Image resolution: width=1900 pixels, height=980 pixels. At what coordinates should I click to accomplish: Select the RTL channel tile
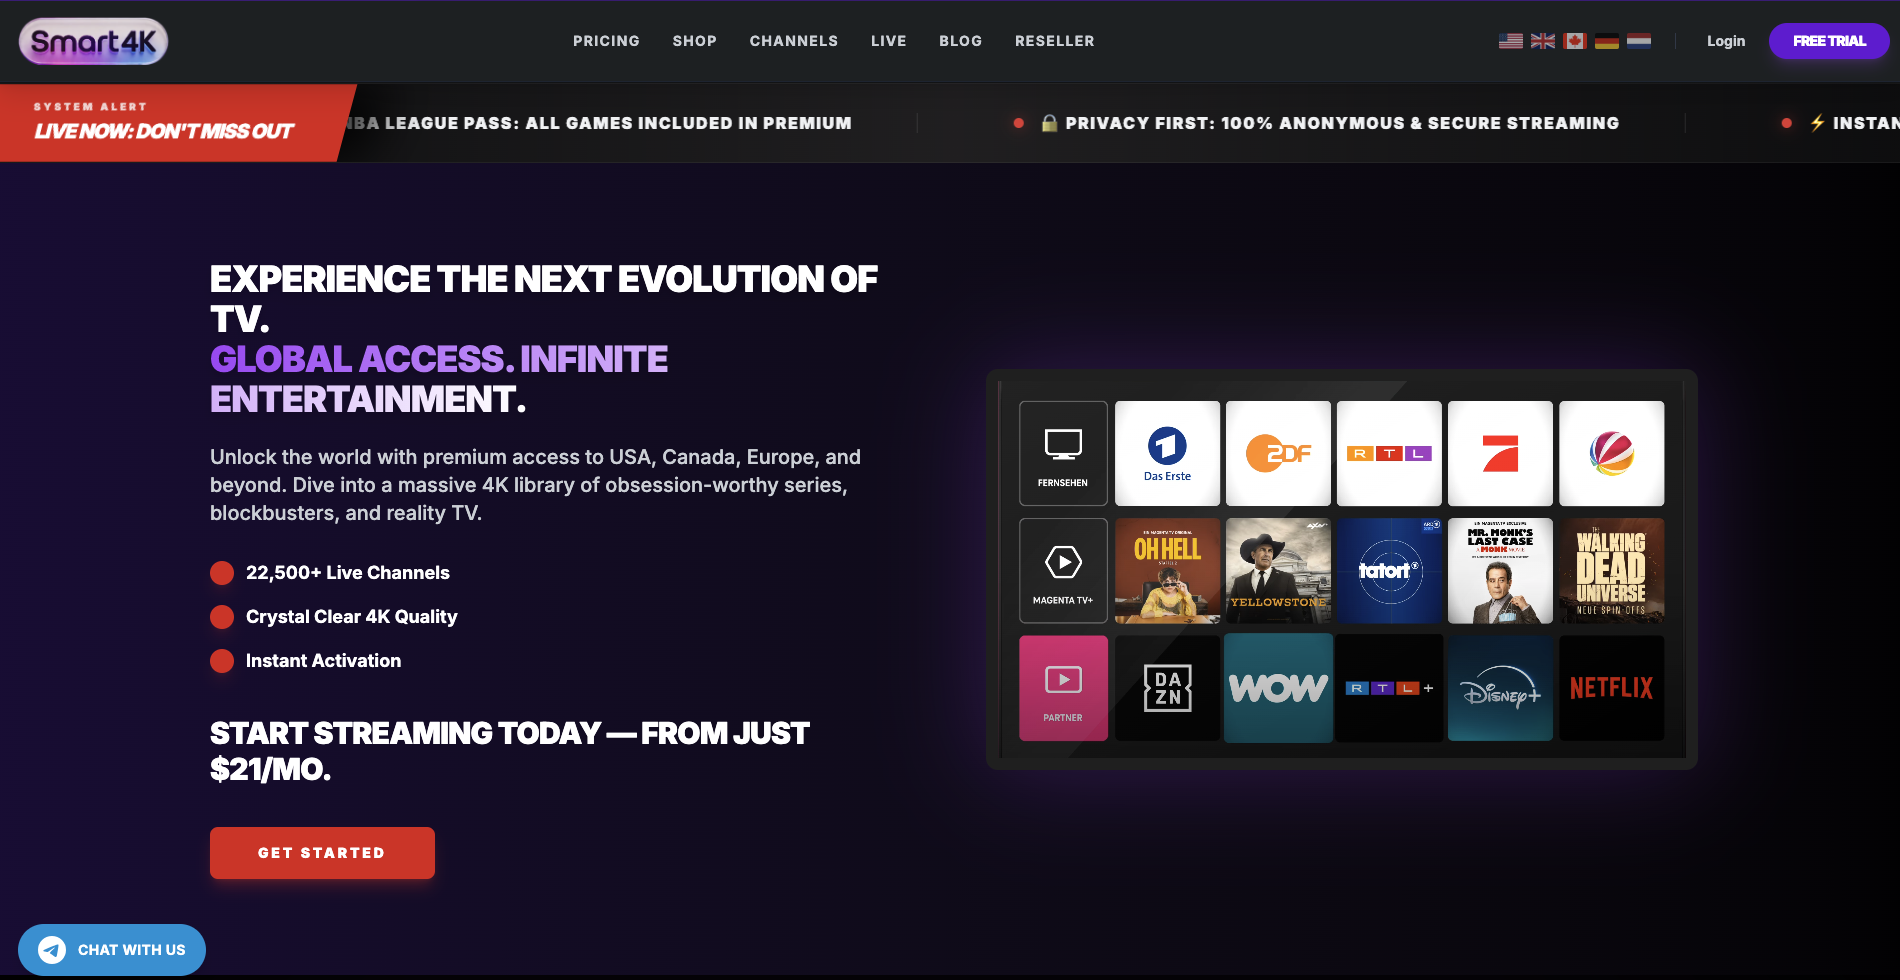(x=1389, y=453)
